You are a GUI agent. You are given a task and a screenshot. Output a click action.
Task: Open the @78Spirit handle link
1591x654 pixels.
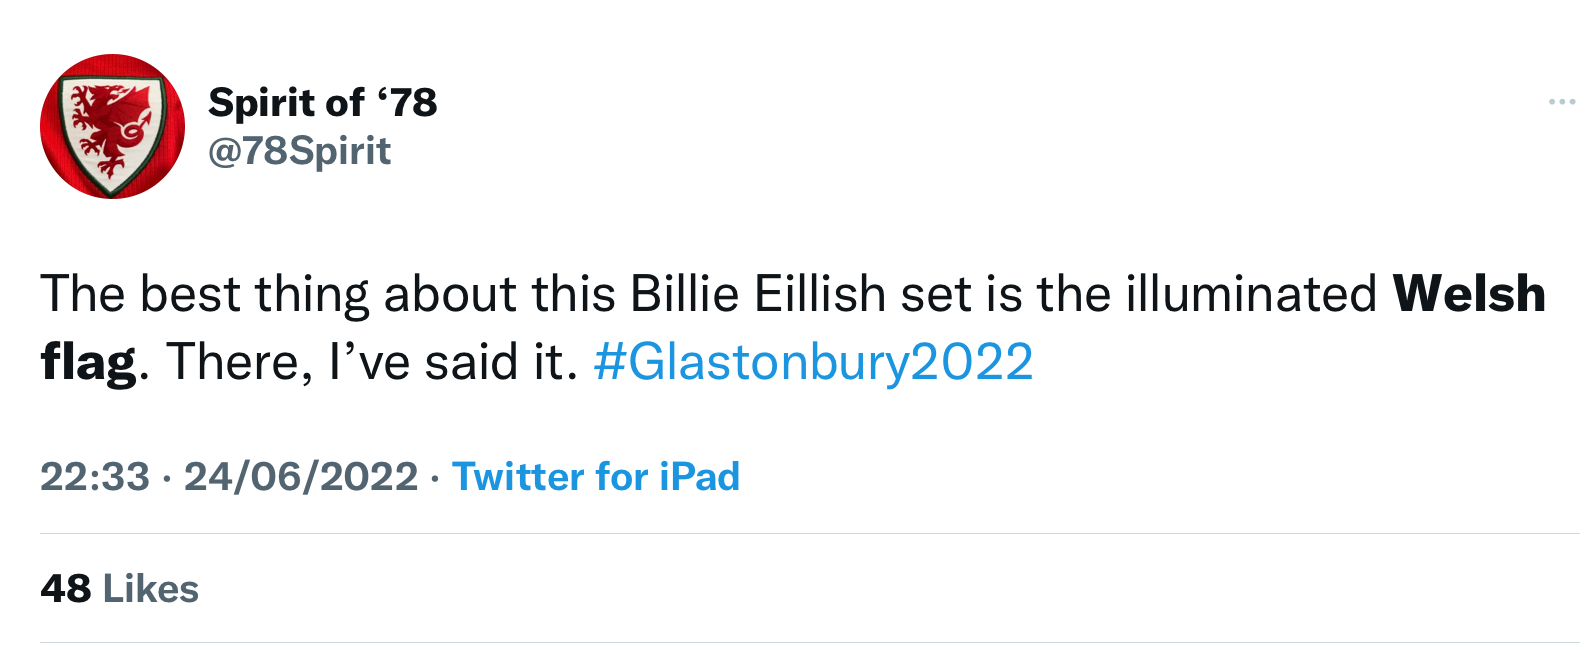click(299, 151)
